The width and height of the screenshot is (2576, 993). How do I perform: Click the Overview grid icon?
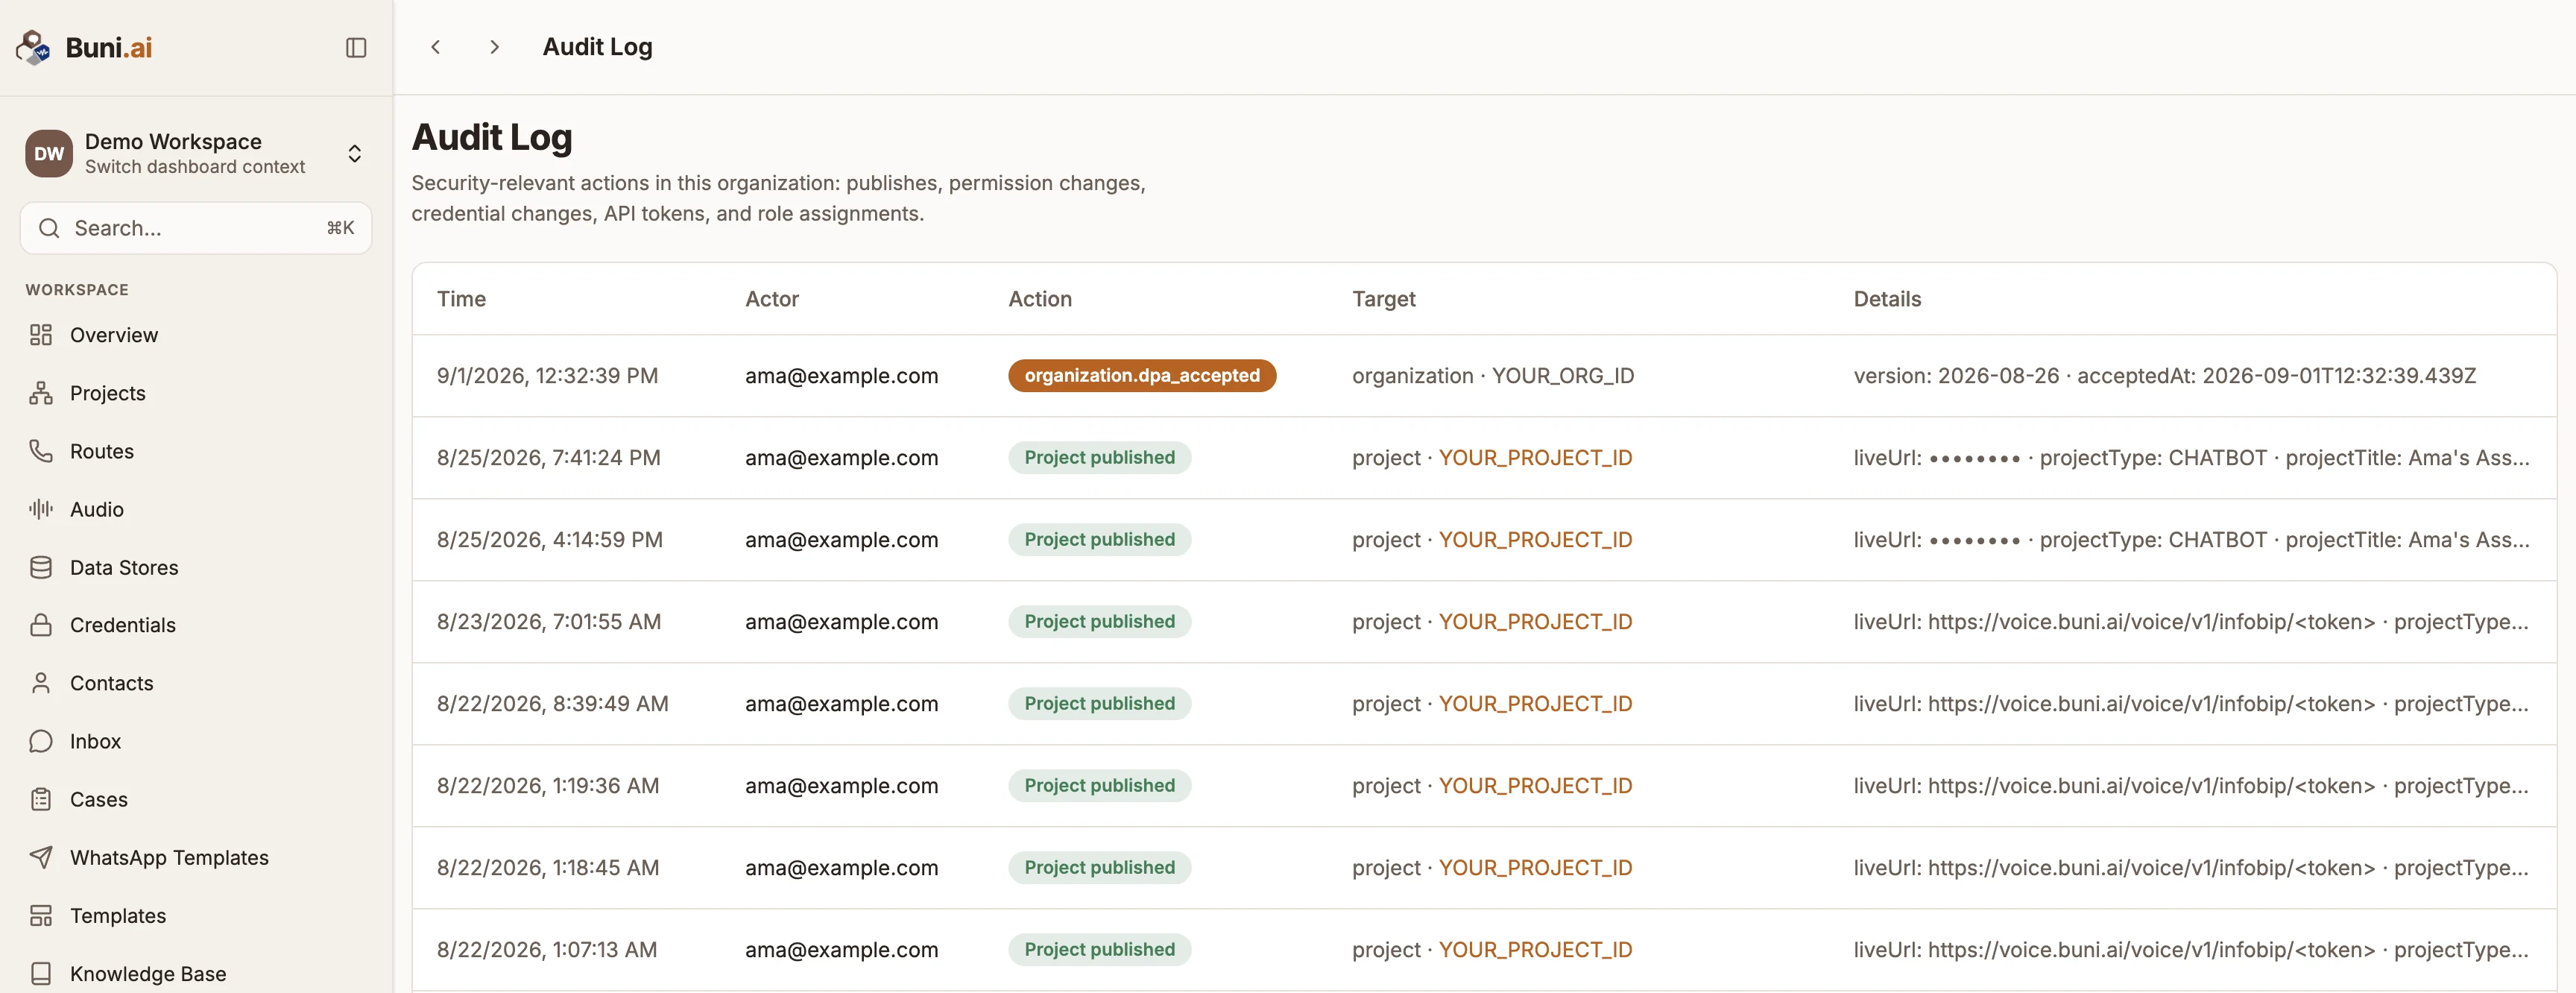pos(41,335)
